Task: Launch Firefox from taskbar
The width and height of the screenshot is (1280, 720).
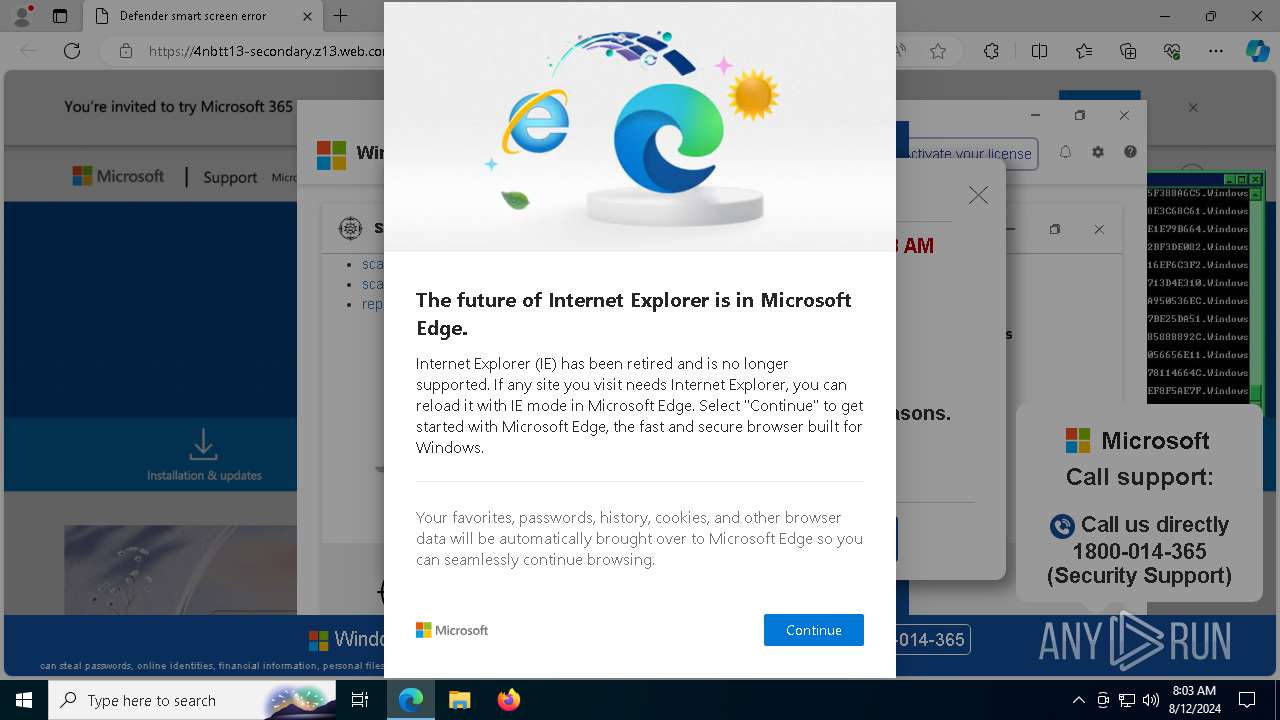Action: pos(508,700)
